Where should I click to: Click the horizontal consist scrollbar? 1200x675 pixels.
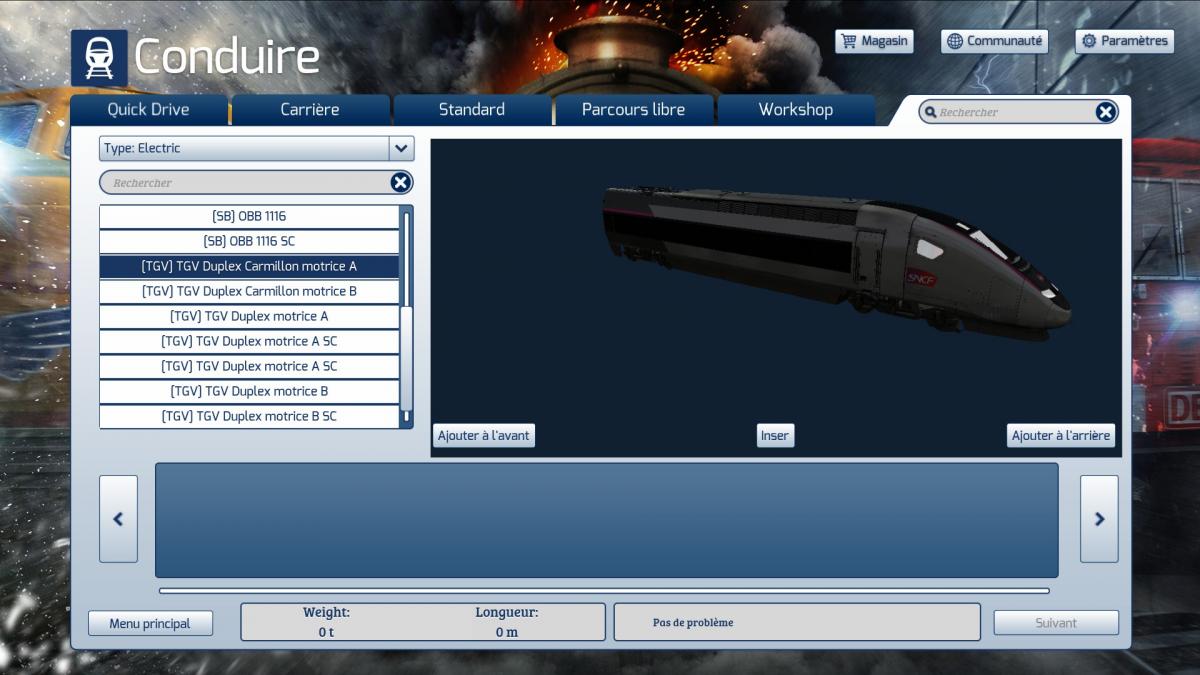coord(605,590)
